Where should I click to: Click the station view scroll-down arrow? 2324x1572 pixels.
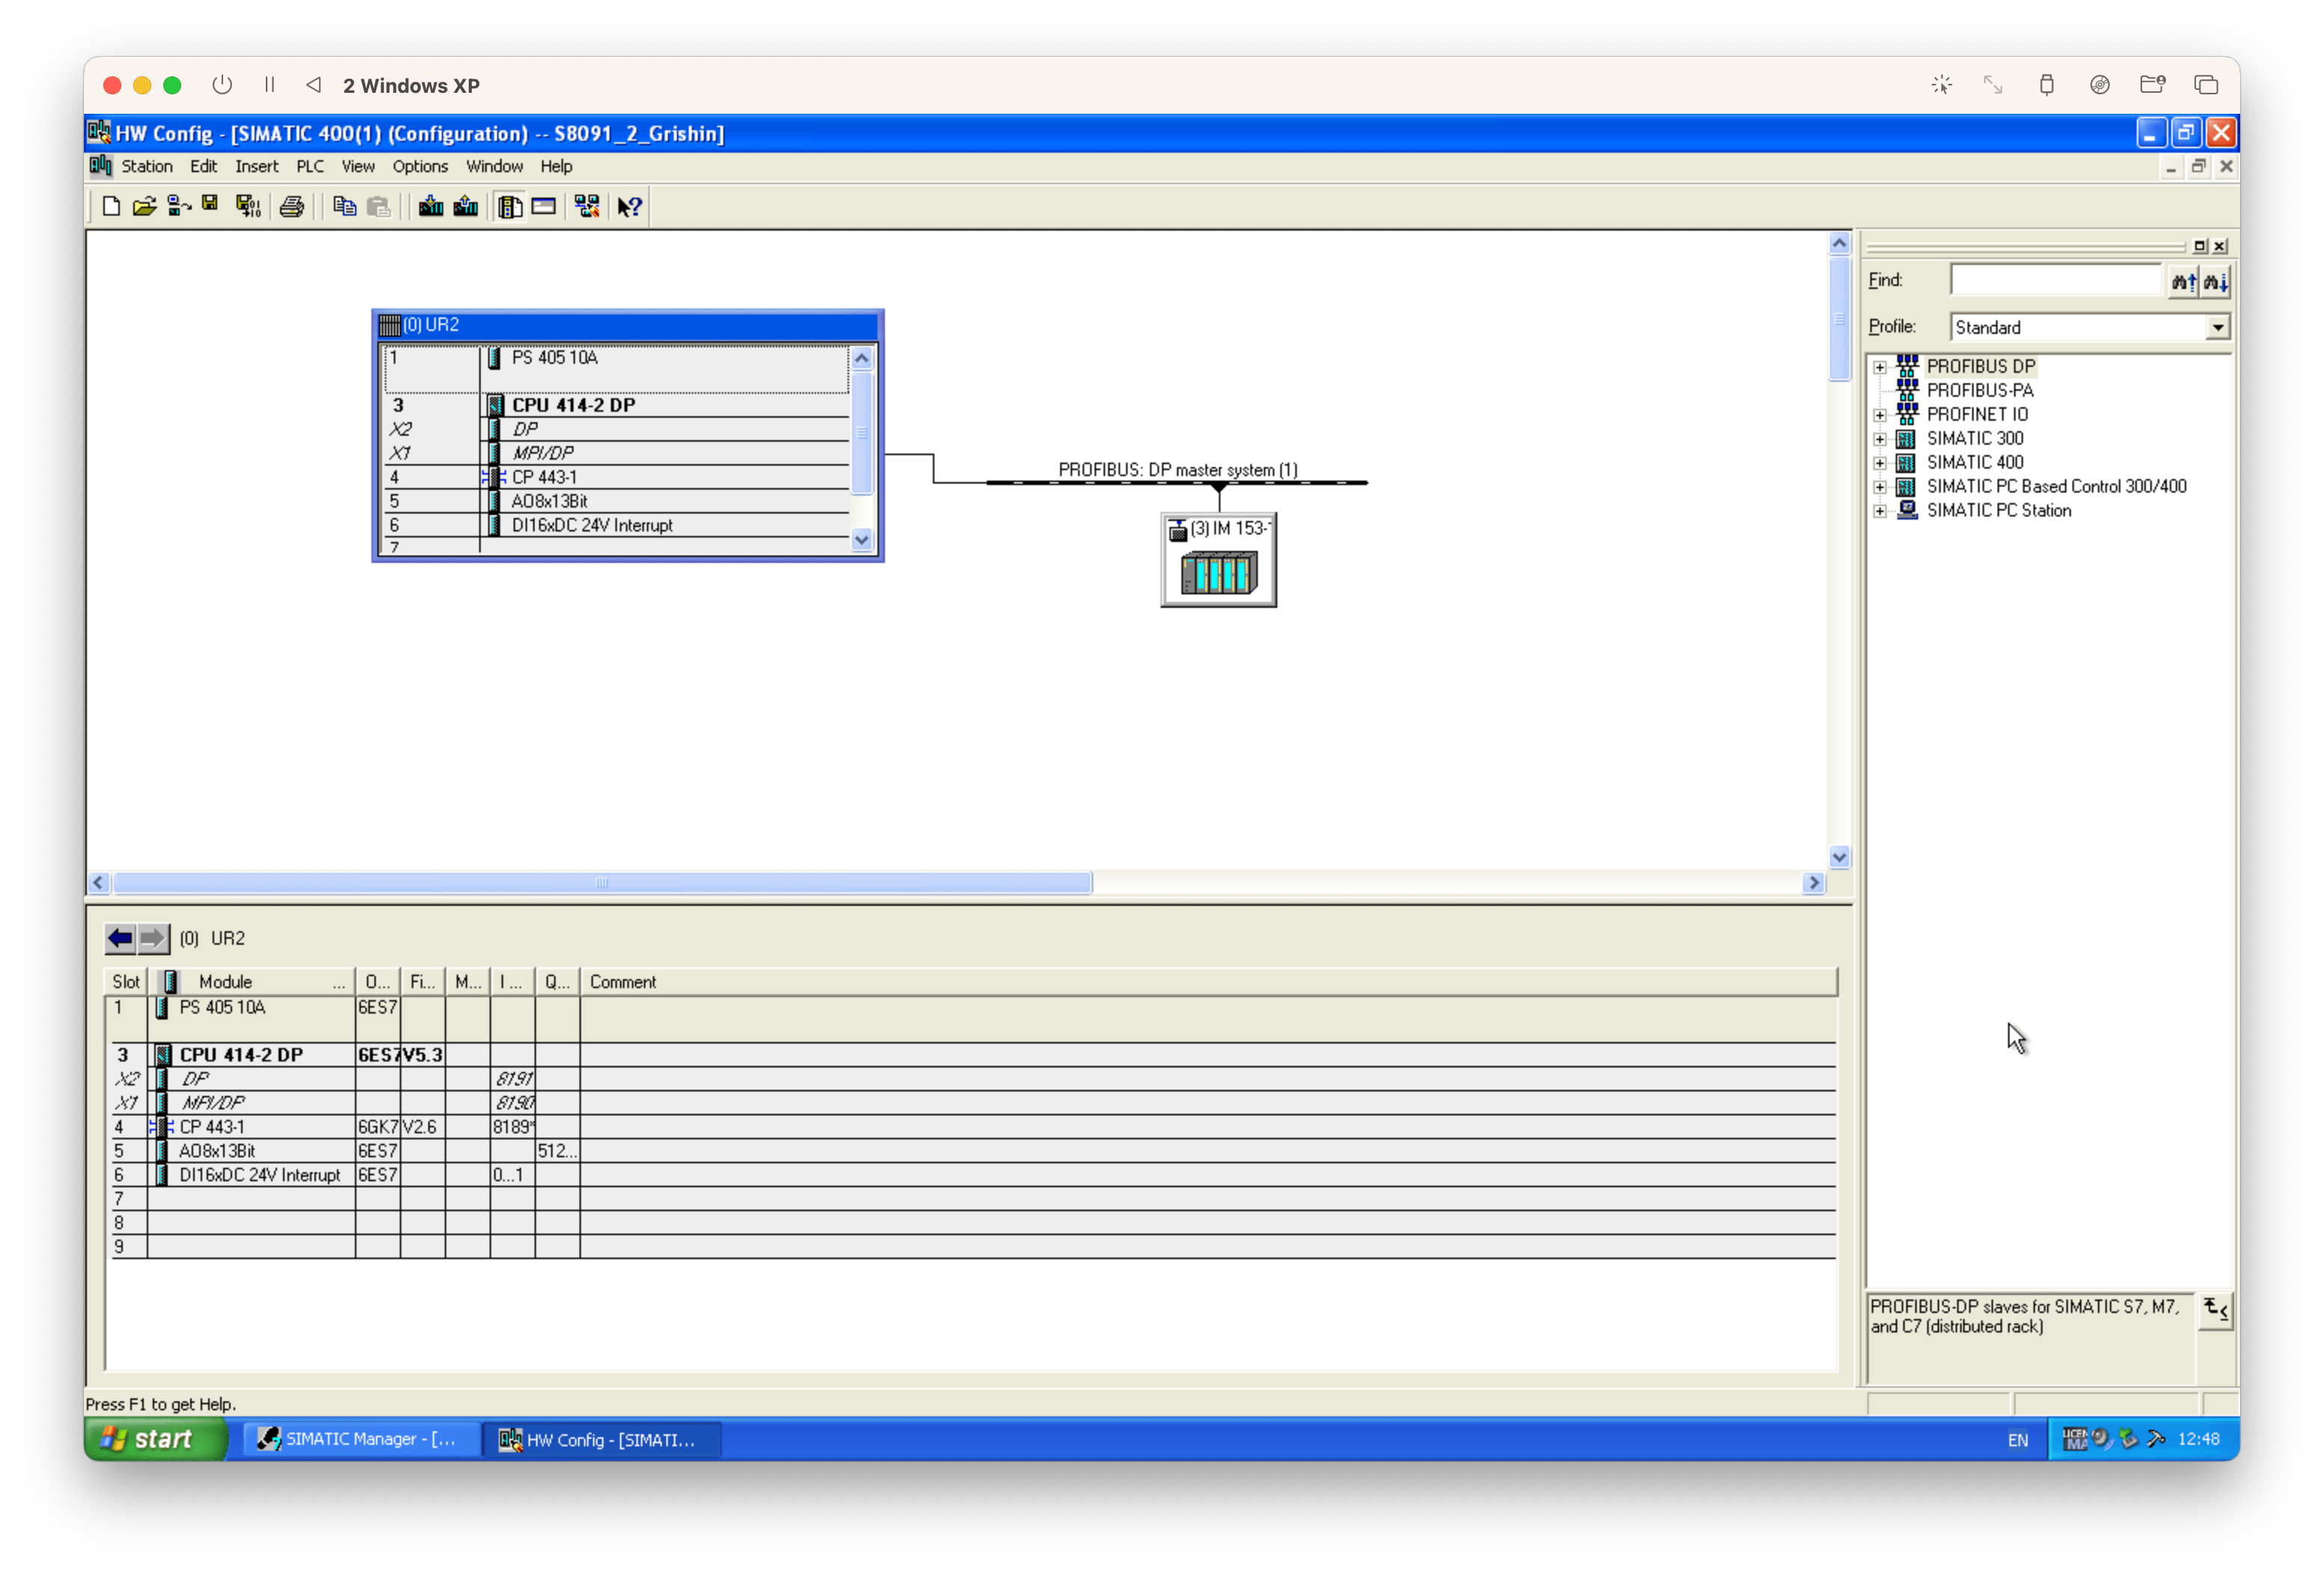pos(1839,857)
